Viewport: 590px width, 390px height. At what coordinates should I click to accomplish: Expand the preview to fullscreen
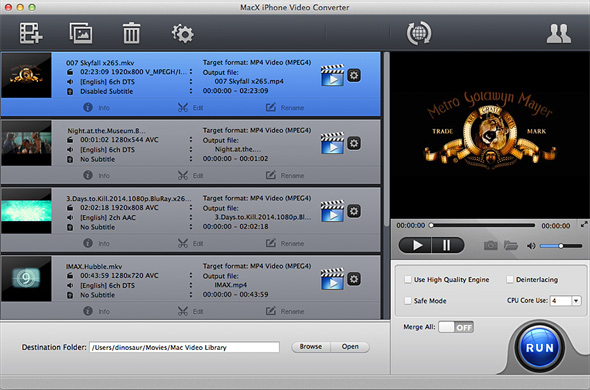tap(584, 224)
